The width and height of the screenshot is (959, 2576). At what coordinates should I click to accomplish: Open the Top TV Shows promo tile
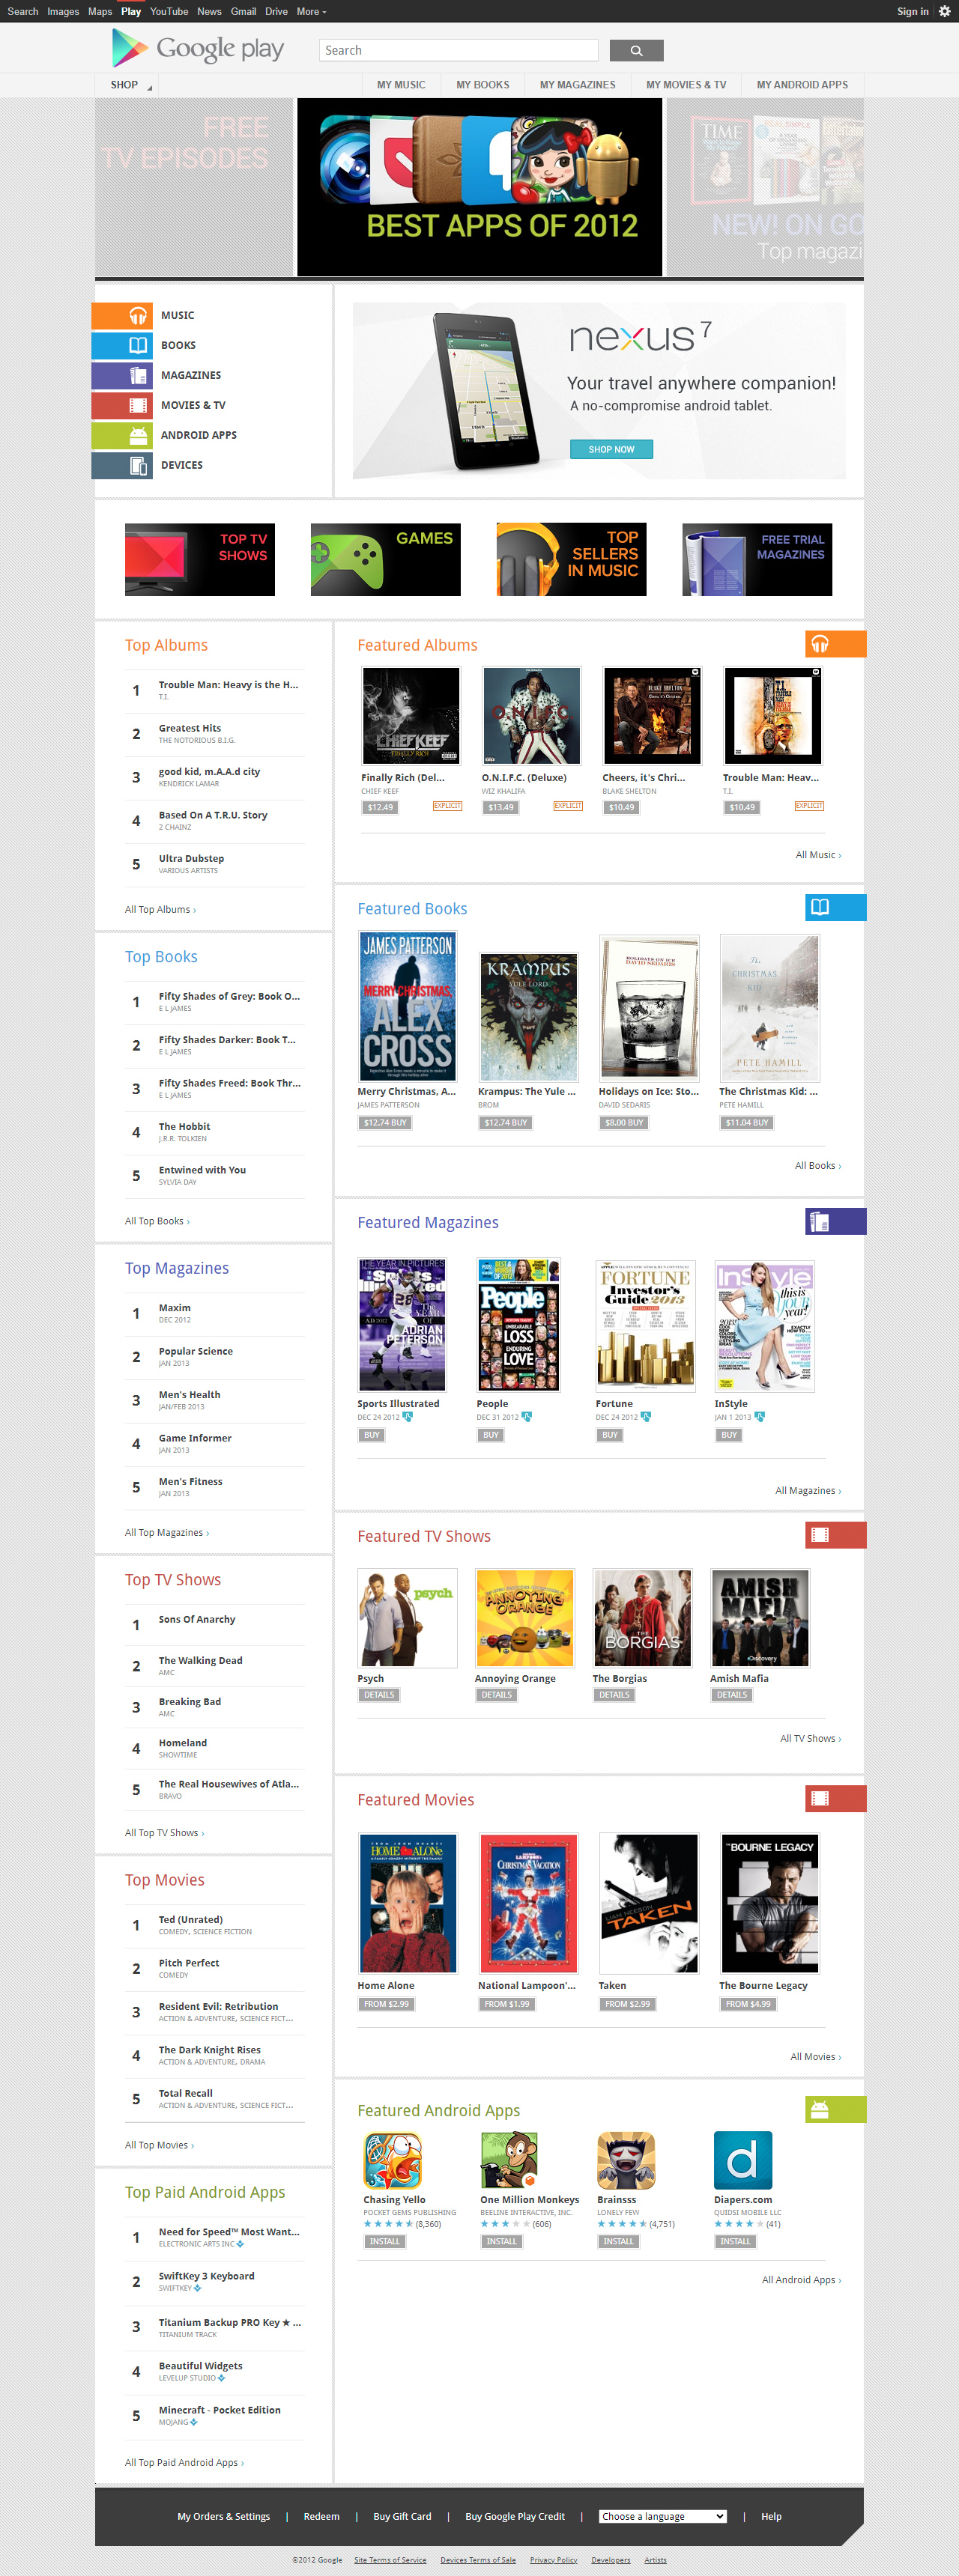[200, 559]
